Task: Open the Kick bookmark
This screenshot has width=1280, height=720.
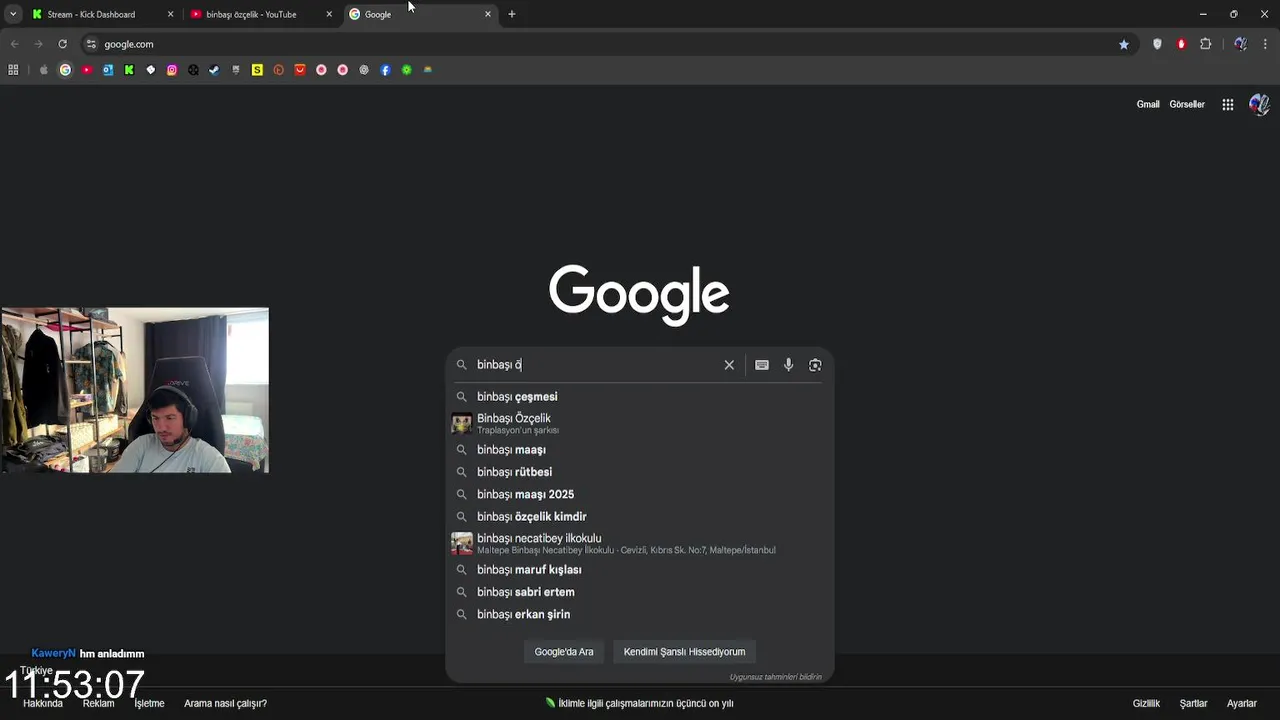Action: tap(129, 70)
